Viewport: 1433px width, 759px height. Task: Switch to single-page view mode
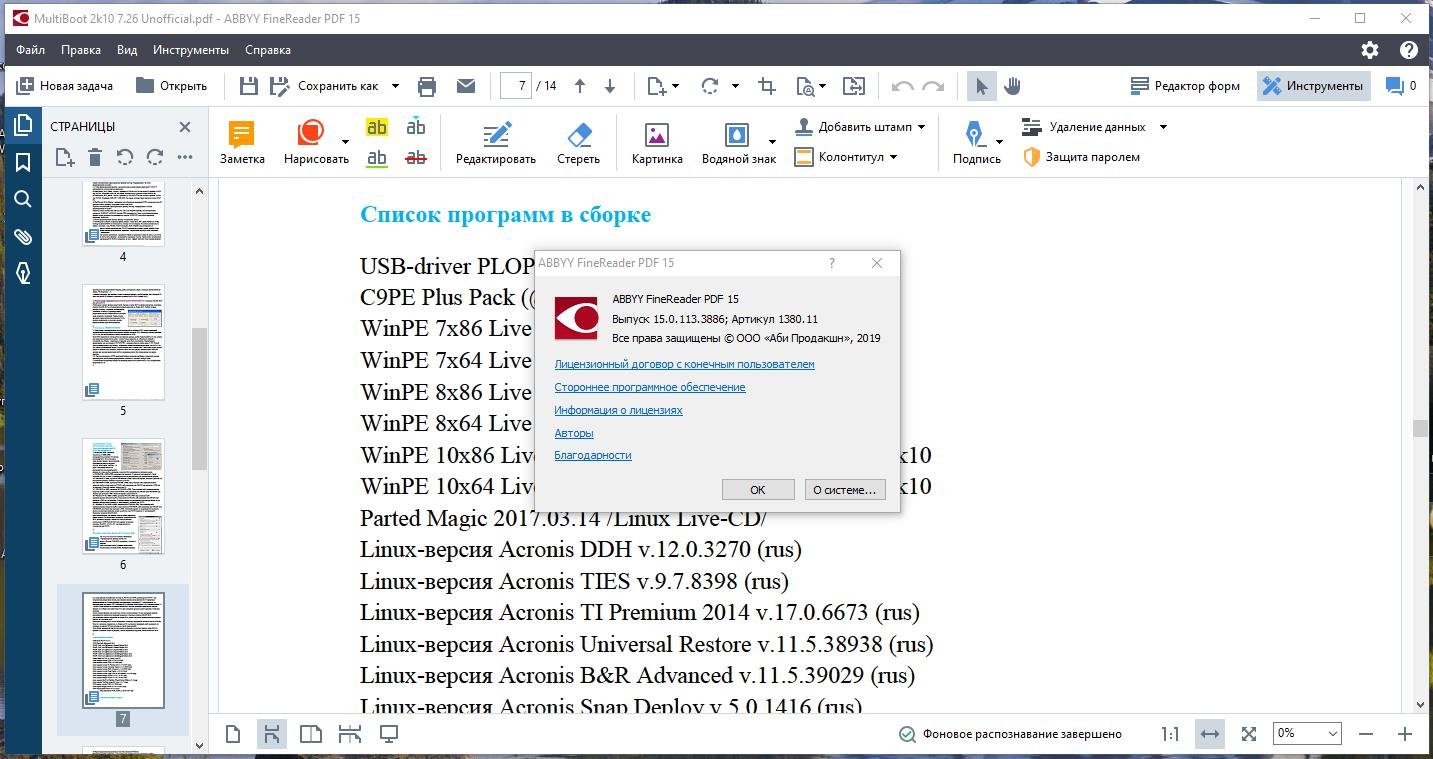[233, 734]
